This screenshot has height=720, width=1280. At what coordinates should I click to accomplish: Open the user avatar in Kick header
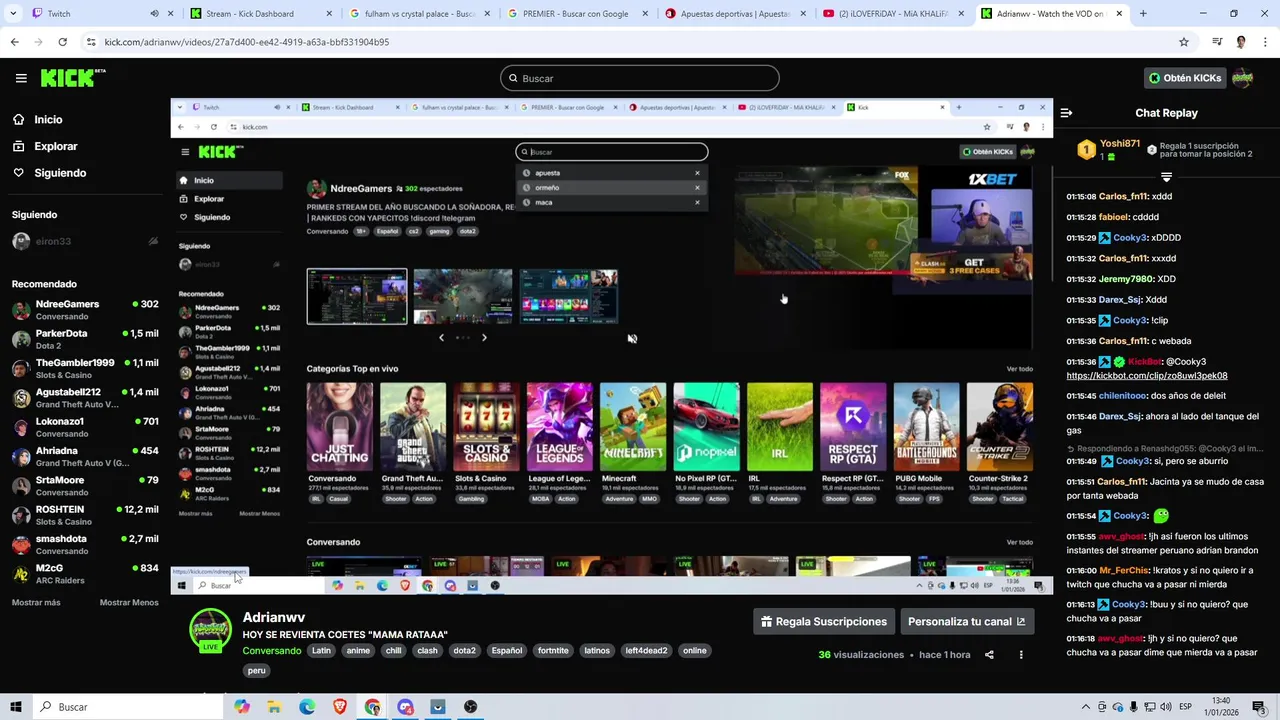click(1242, 78)
